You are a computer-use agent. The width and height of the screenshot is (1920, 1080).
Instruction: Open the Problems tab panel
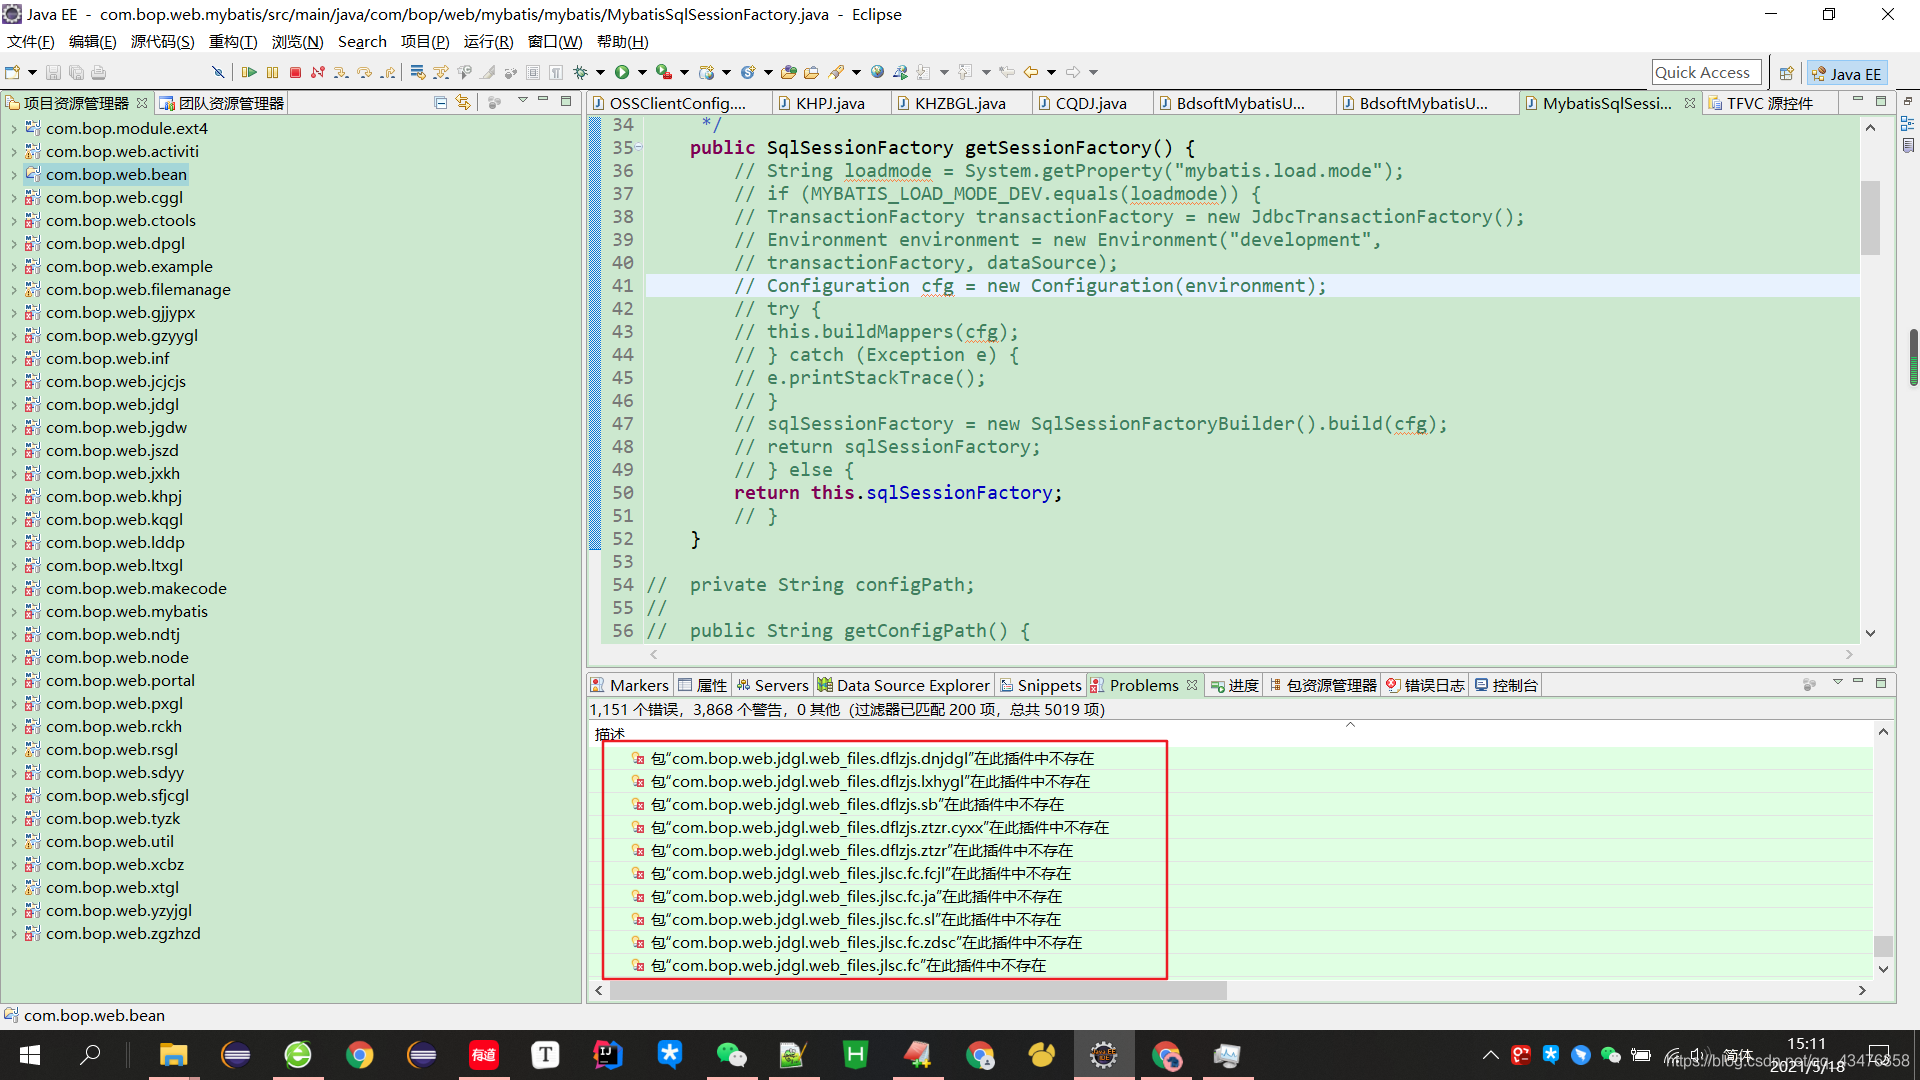pos(1142,684)
